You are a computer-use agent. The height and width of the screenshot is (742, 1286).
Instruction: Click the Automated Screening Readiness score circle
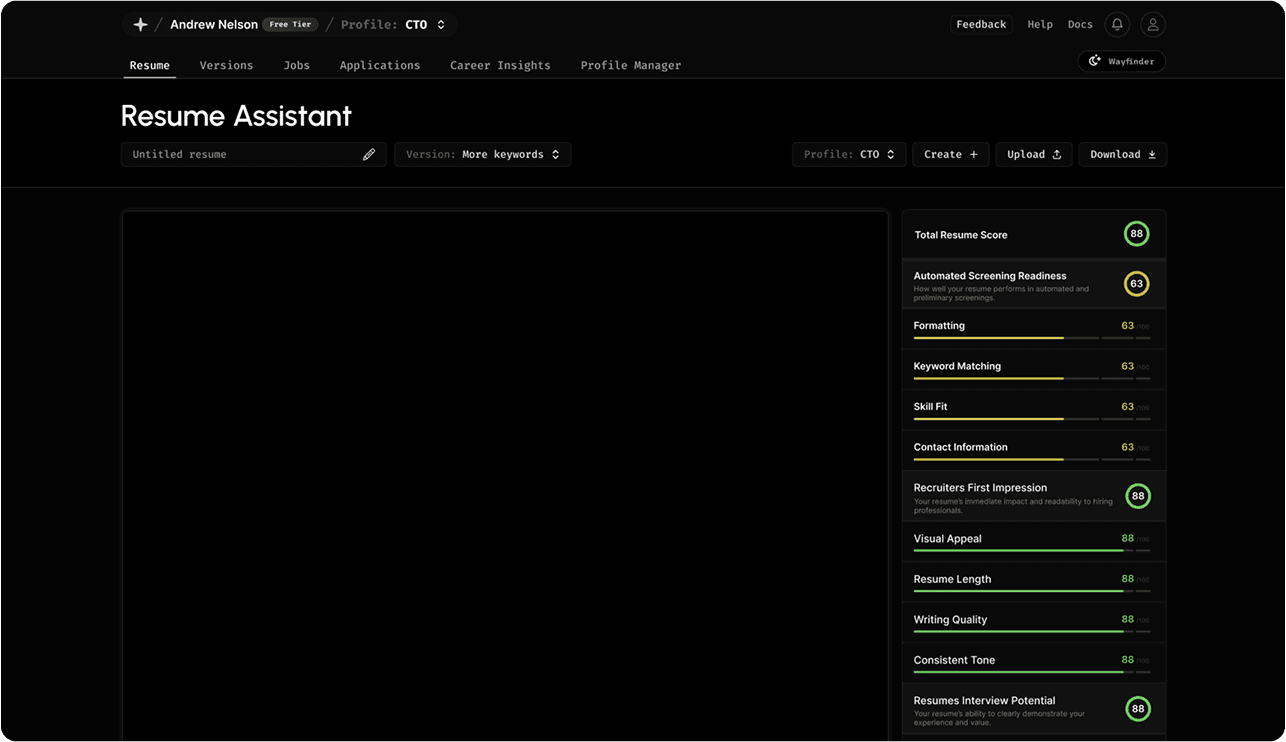1136,284
